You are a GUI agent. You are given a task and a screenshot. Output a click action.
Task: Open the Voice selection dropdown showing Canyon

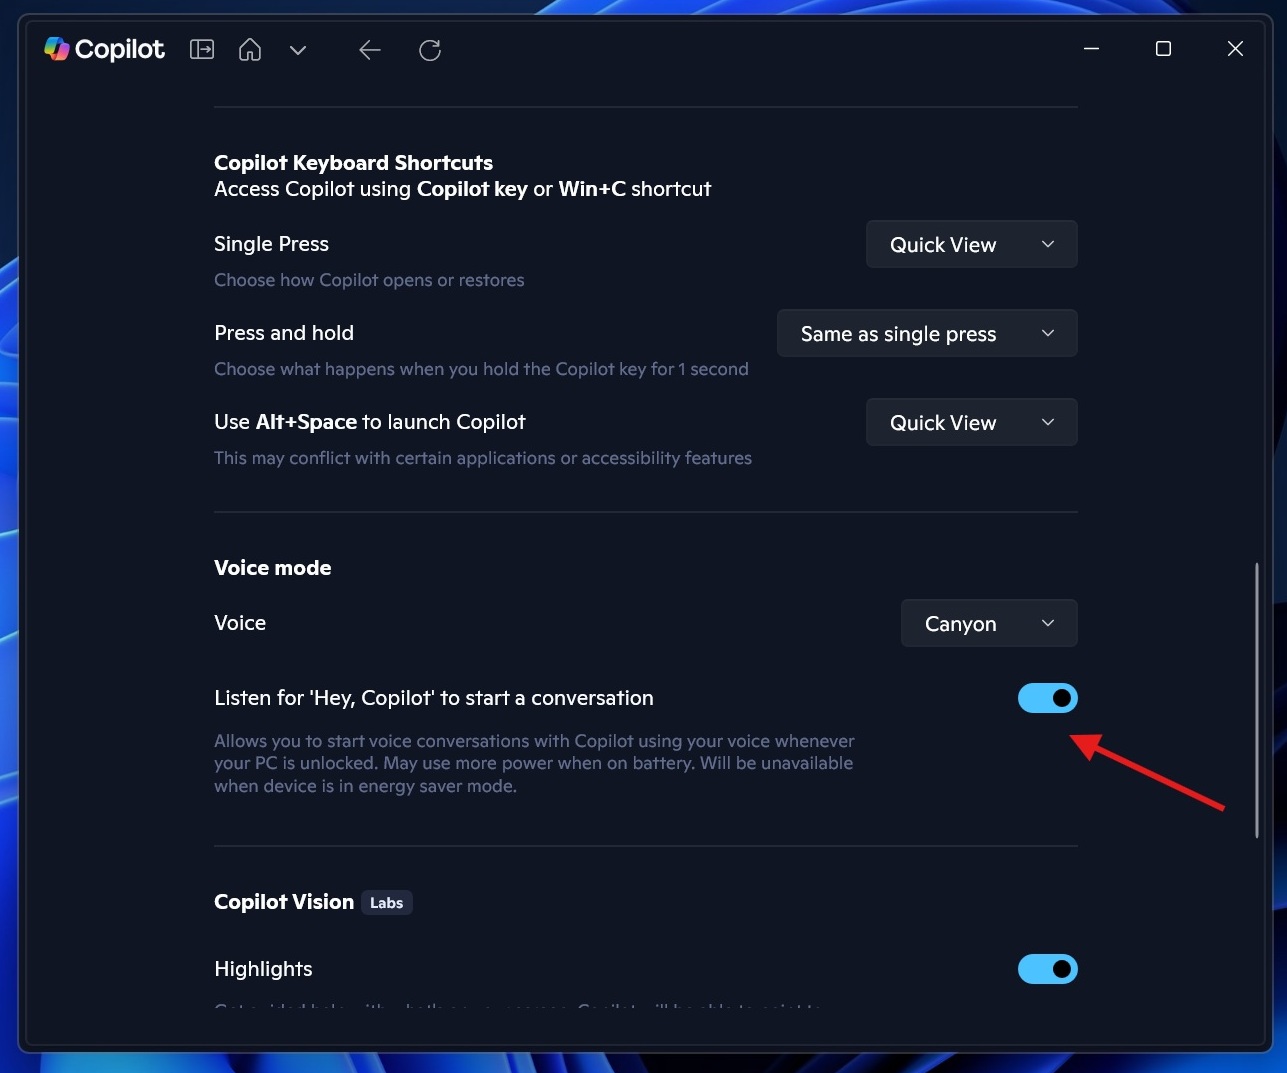pos(988,623)
